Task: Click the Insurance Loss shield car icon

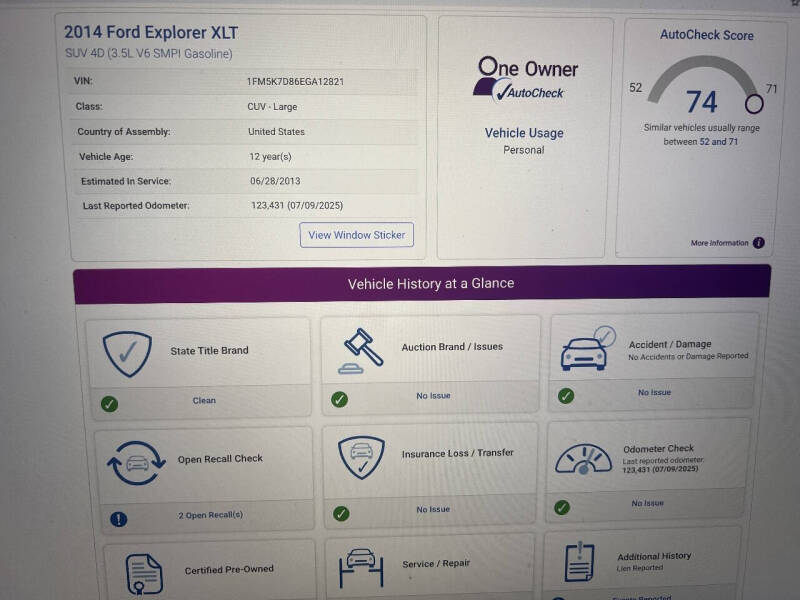Action: 361,457
